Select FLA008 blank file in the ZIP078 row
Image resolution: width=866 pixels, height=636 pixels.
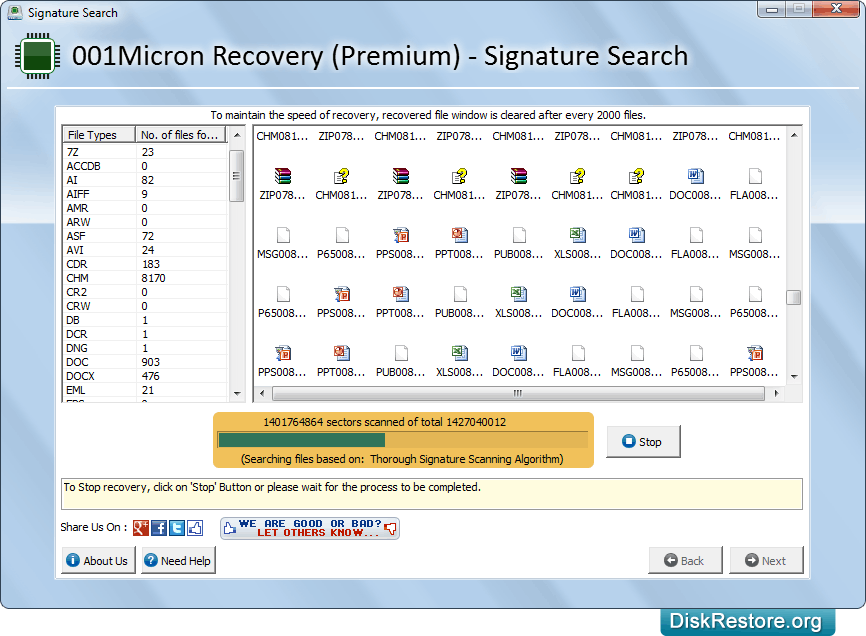pos(754,184)
